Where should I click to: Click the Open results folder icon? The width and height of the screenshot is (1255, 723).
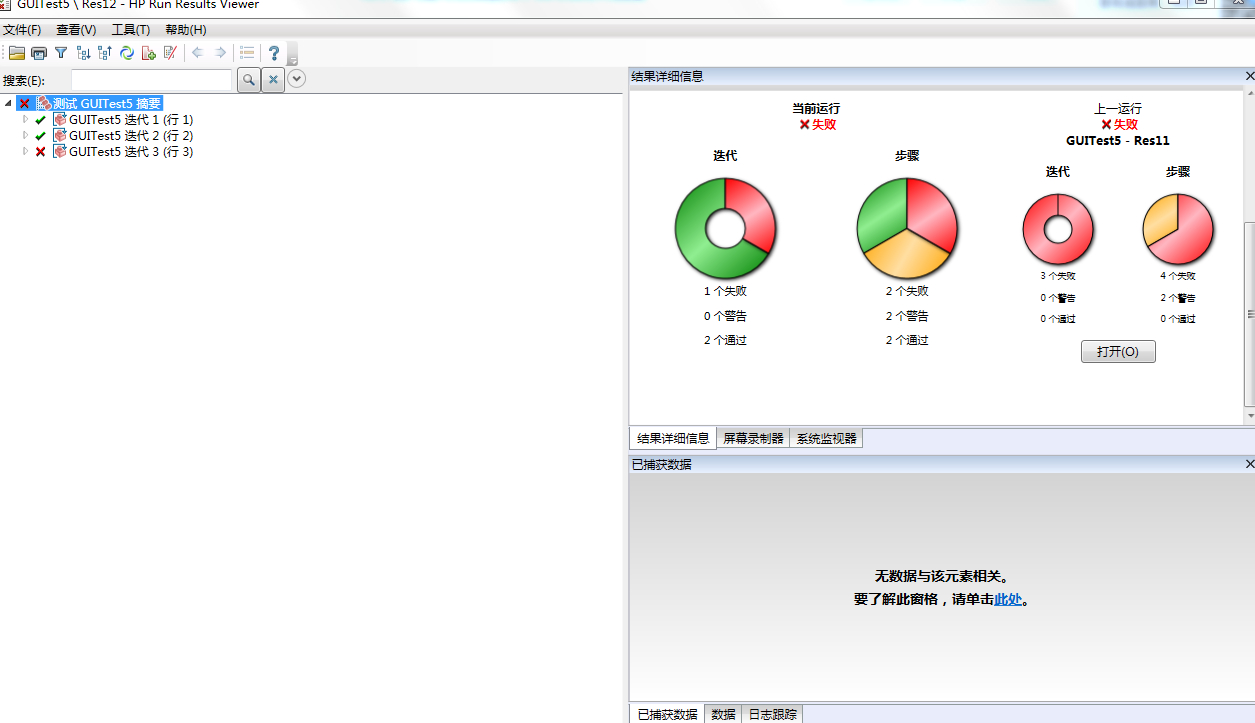pos(17,53)
